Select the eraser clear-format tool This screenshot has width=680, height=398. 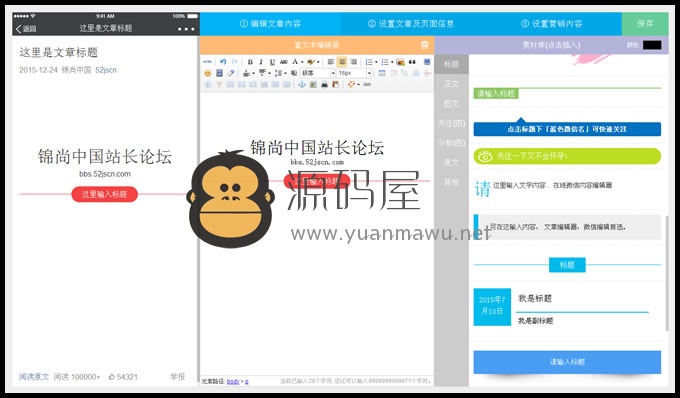tap(230, 73)
